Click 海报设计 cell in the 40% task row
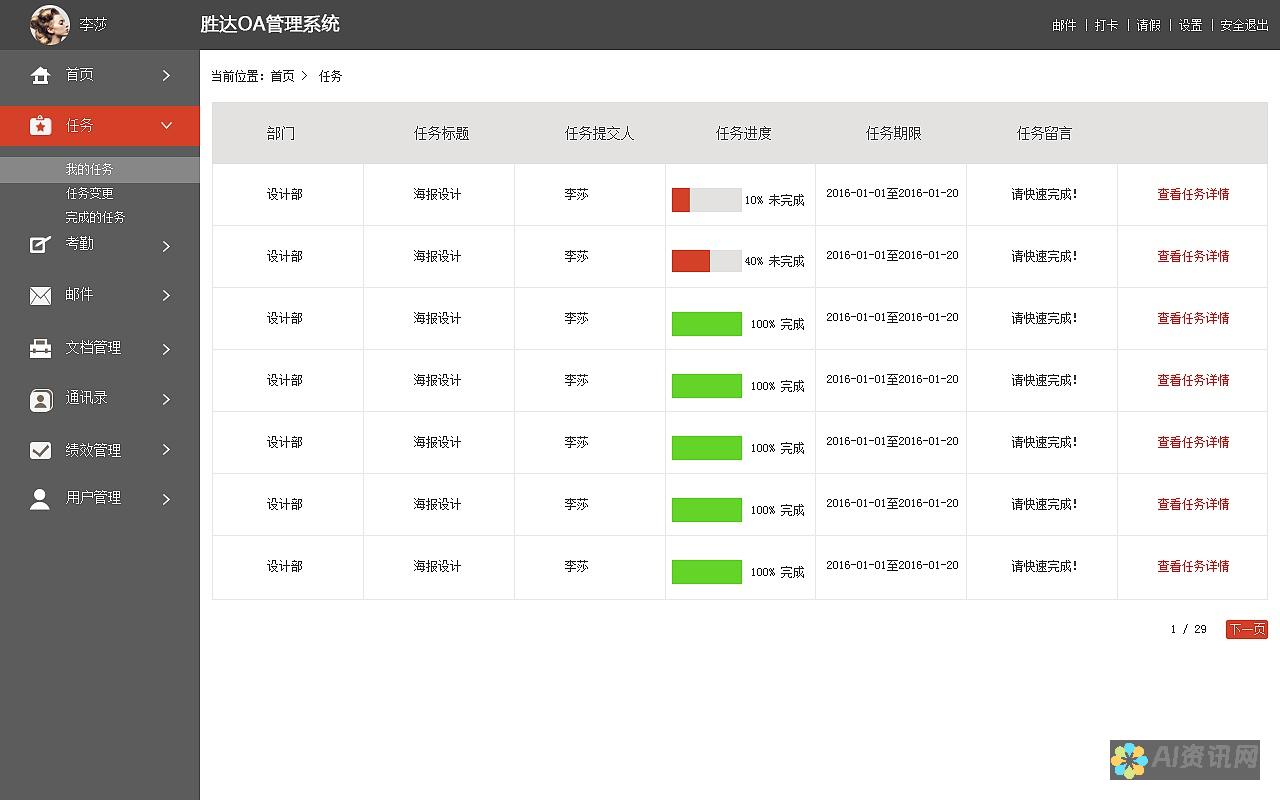This screenshot has height=800, width=1280. 438,257
